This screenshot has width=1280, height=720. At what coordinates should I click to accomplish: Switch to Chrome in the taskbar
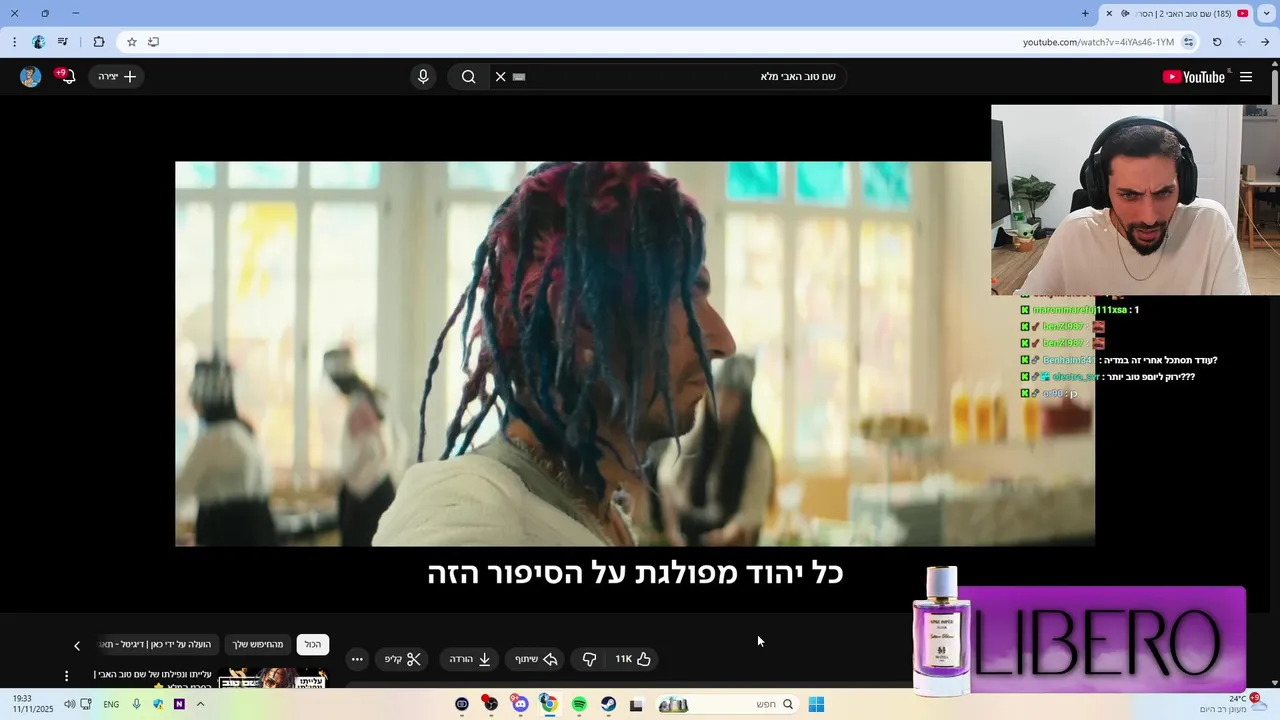(x=548, y=705)
